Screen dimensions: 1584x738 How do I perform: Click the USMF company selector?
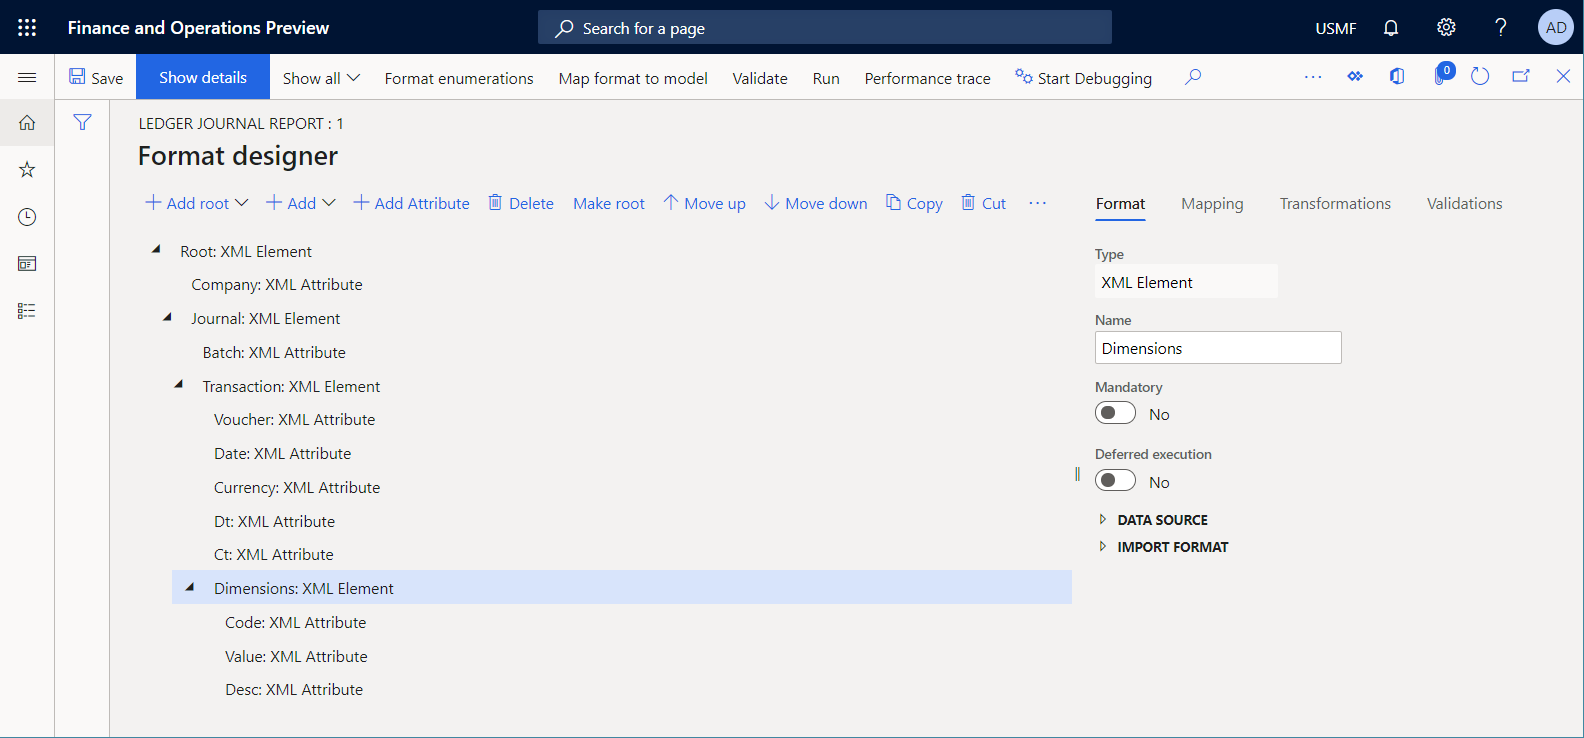coord(1335,28)
